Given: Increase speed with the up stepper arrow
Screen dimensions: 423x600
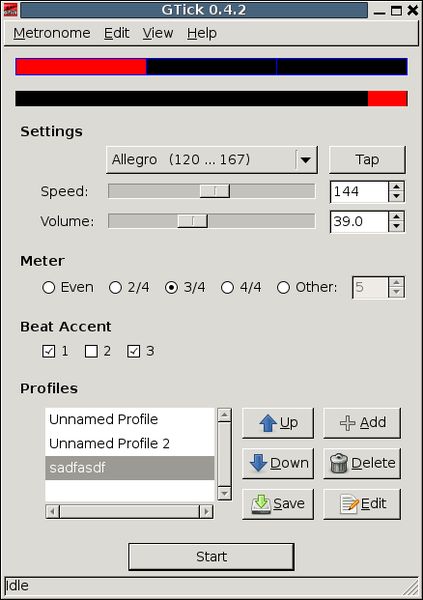Looking at the screenshot, I should click(x=397, y=187).
